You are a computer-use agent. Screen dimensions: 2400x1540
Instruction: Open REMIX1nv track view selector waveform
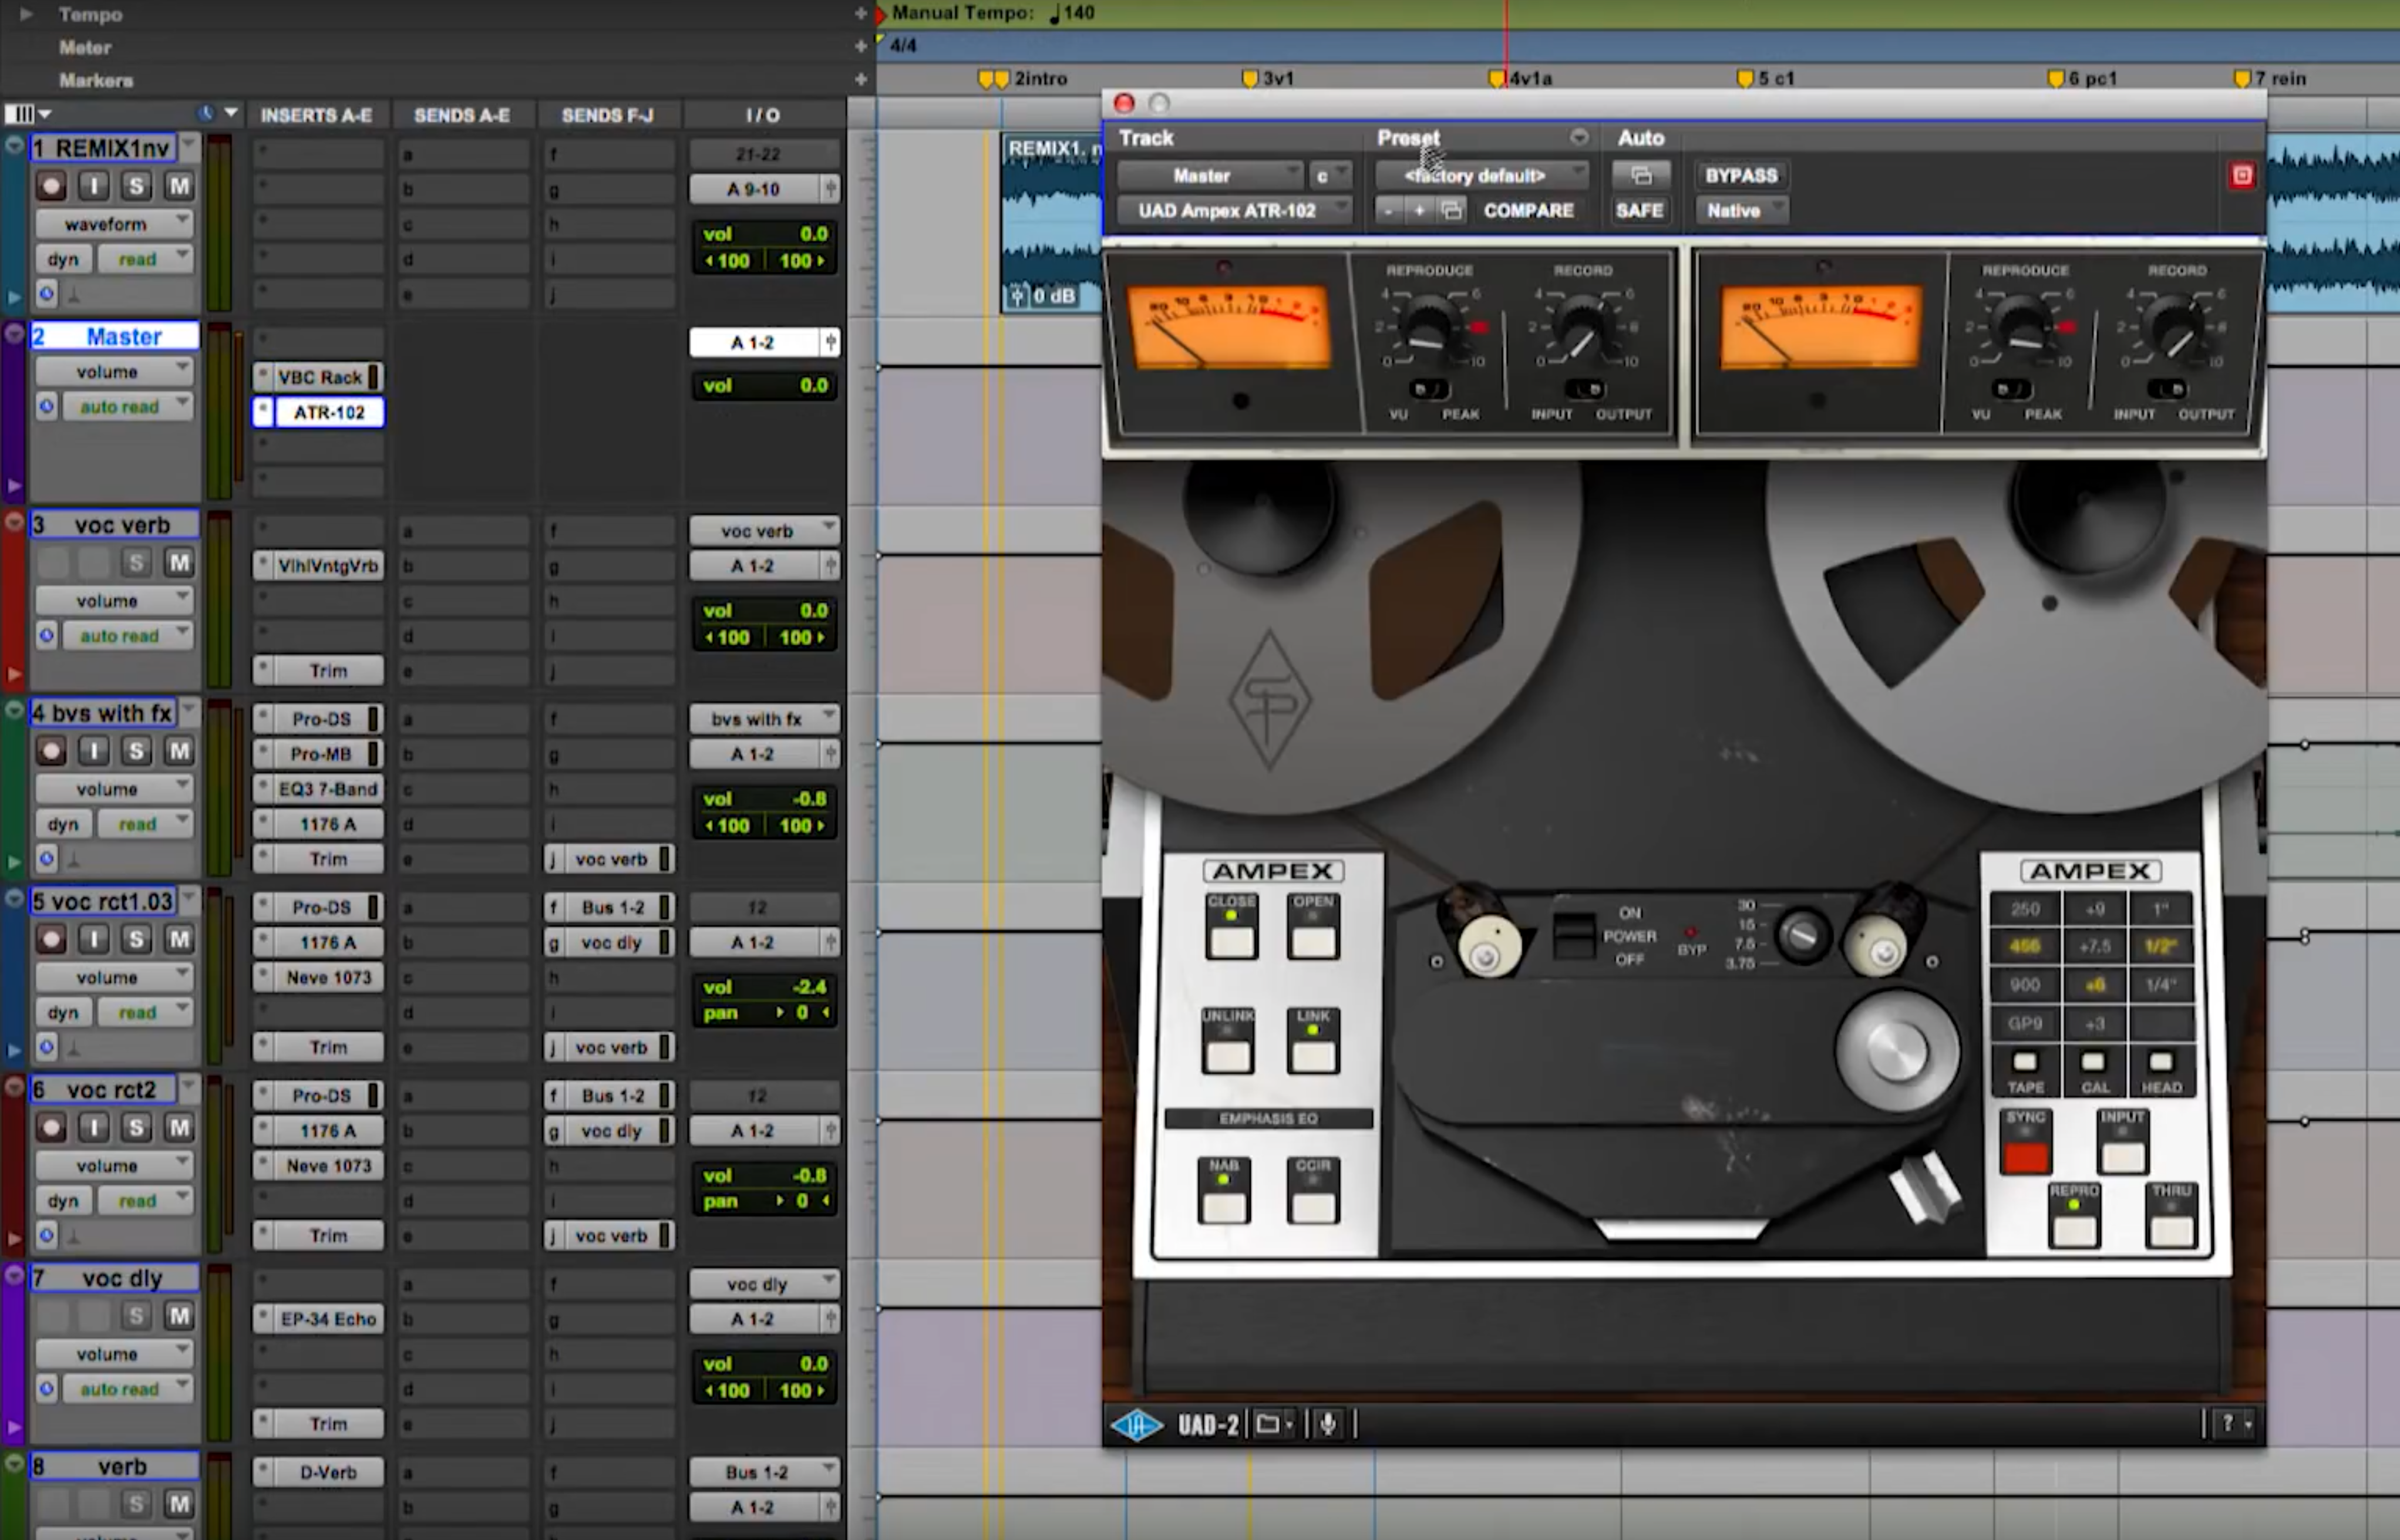pos(114,224)
